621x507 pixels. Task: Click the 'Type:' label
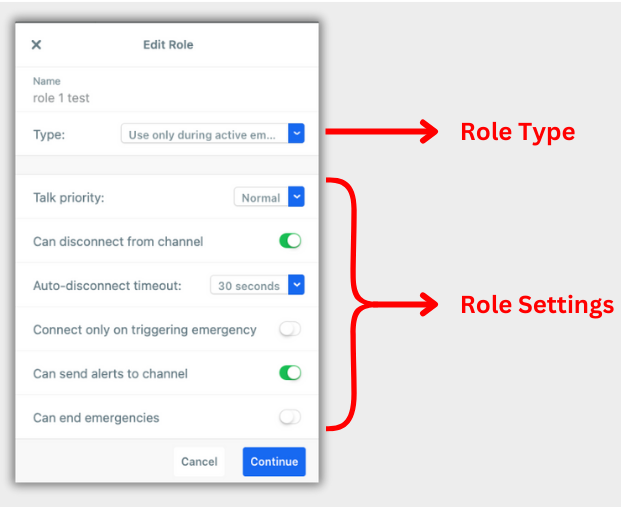[x=49, y=135]
